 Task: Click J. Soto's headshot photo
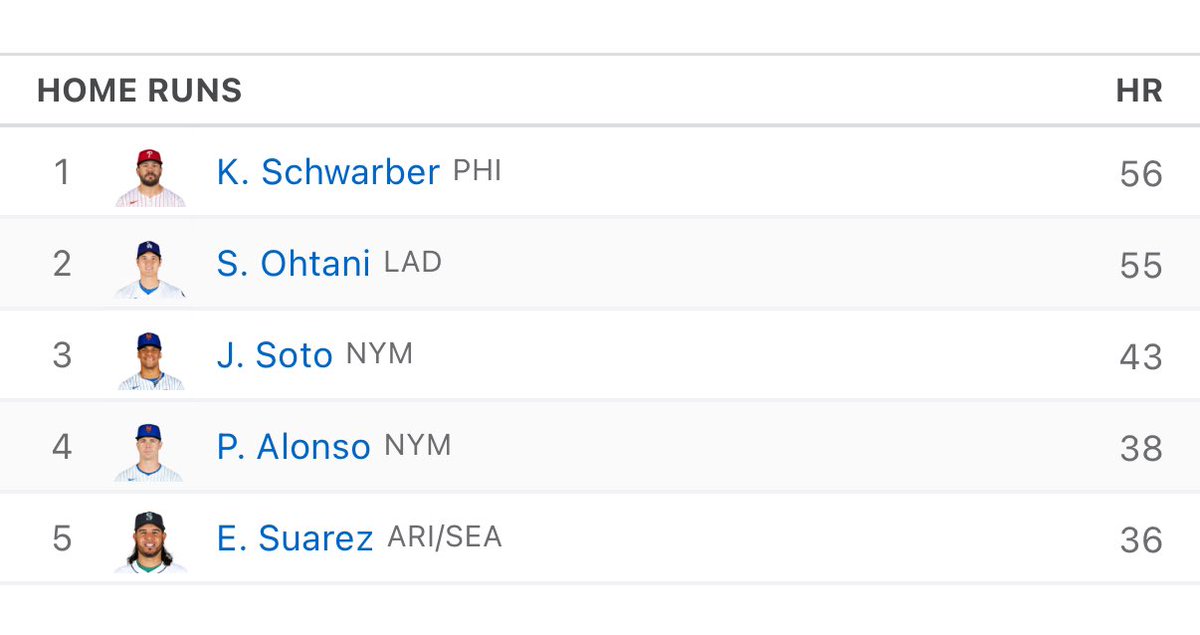coord(150,360)
